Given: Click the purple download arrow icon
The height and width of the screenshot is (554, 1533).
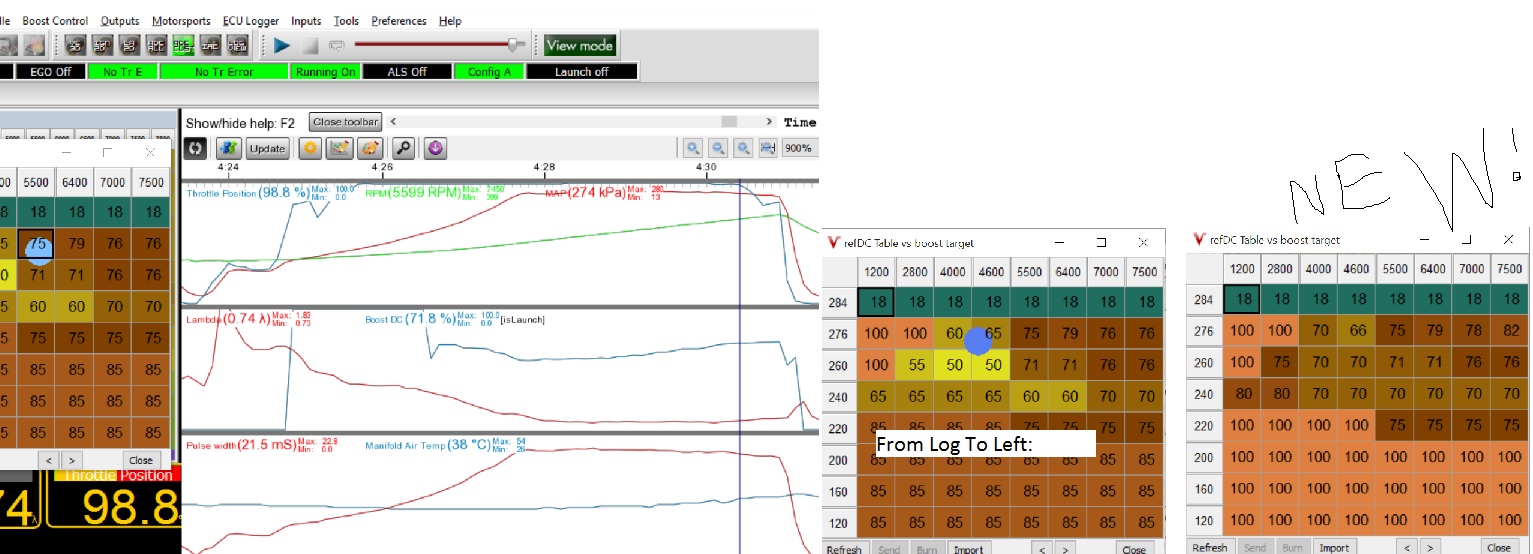Looking at the screenshot, I should pos(435,148).
